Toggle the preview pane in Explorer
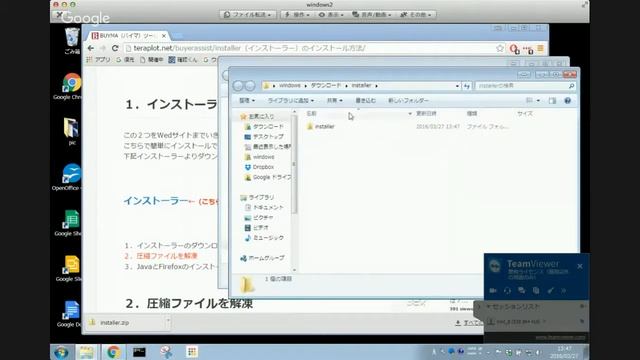This screenshot has width=640, height=360. click(x=552, y=100)
